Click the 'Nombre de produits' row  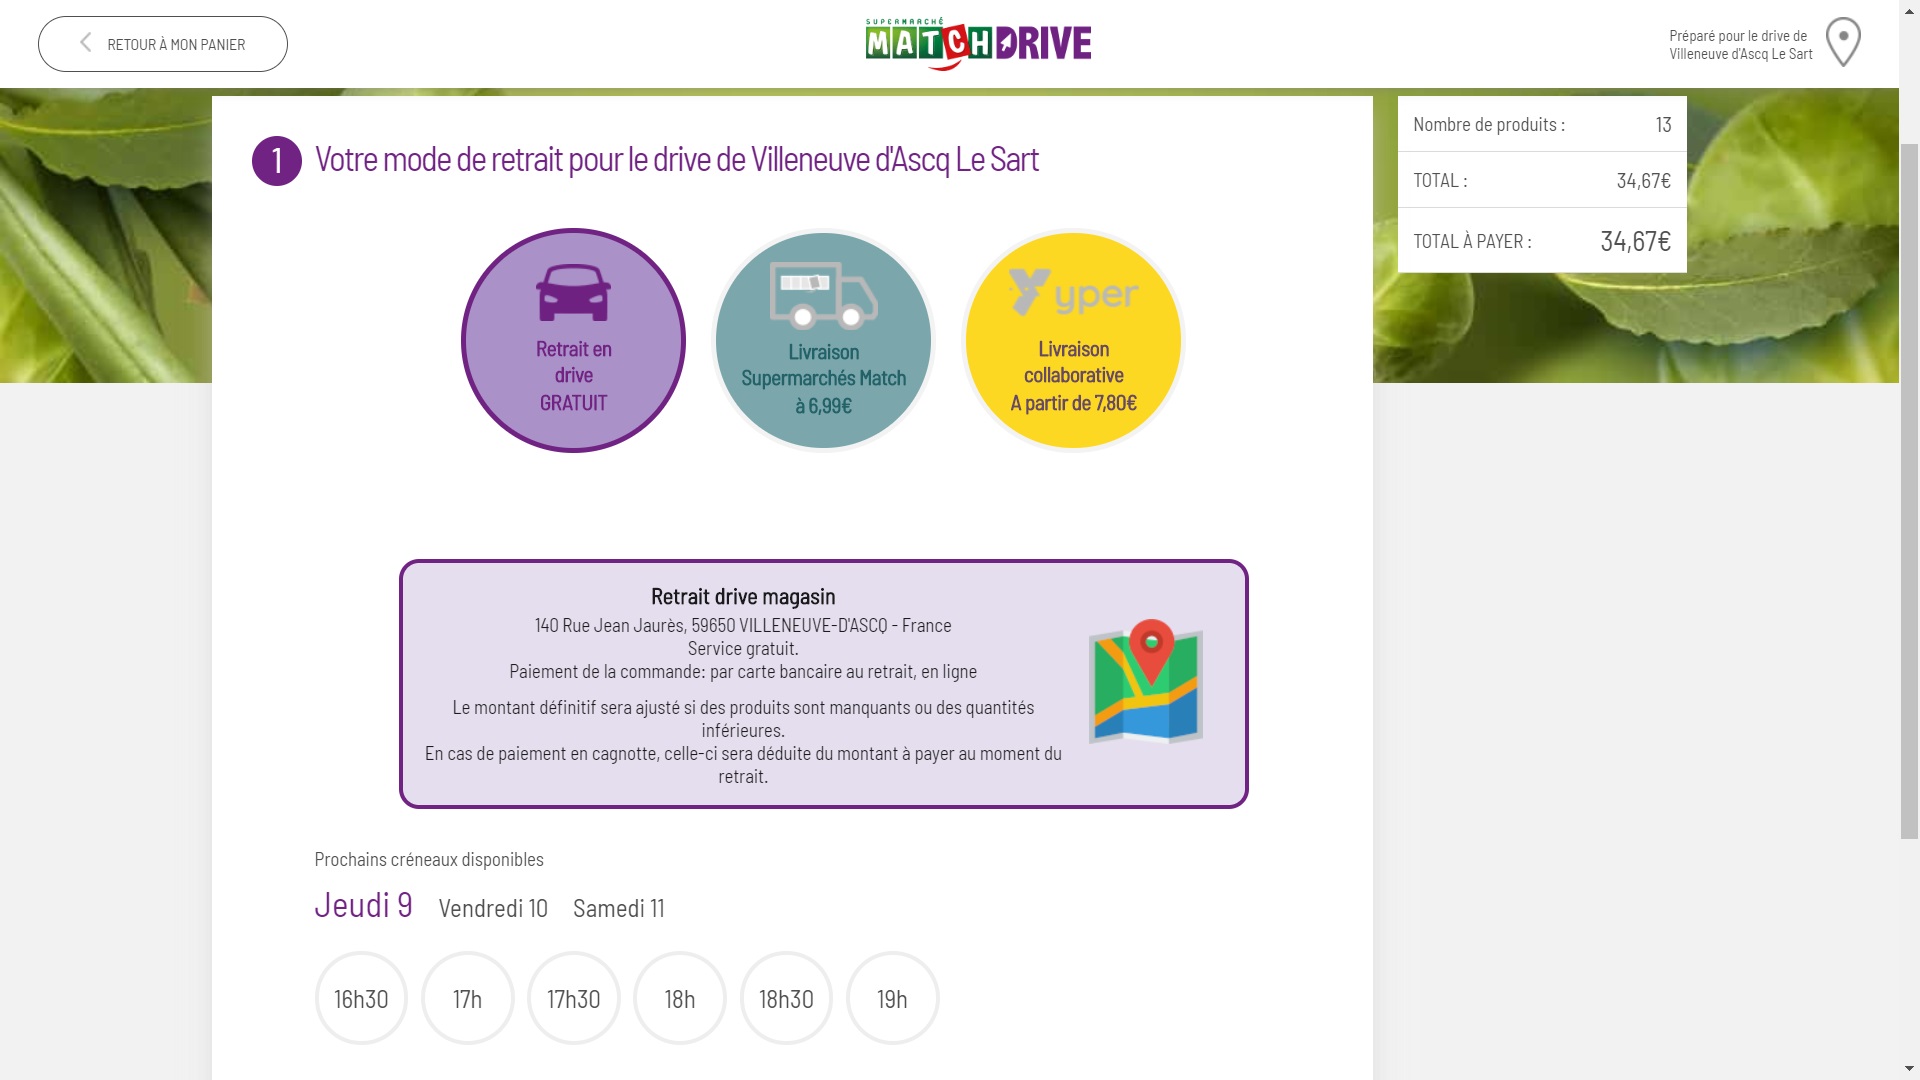(x=1542, y=124)
